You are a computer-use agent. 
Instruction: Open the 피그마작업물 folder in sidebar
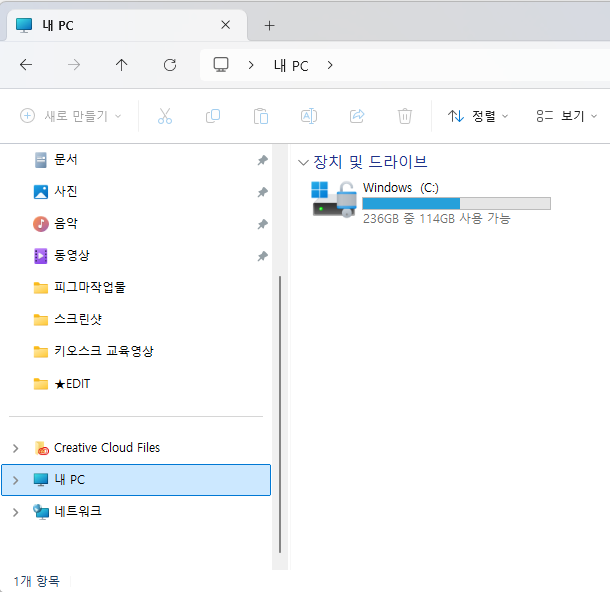click(x=89, y=288)
